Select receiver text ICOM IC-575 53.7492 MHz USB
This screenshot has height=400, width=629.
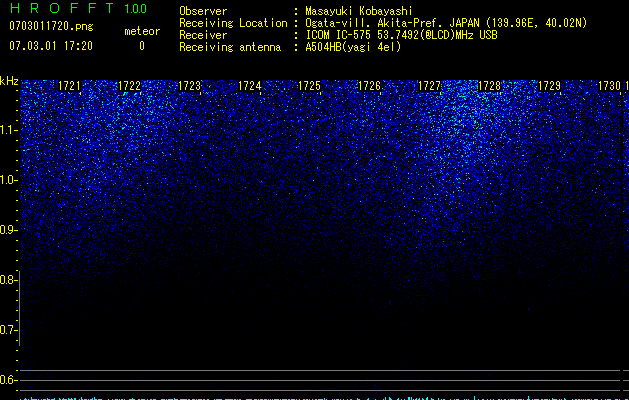point(401,35)
